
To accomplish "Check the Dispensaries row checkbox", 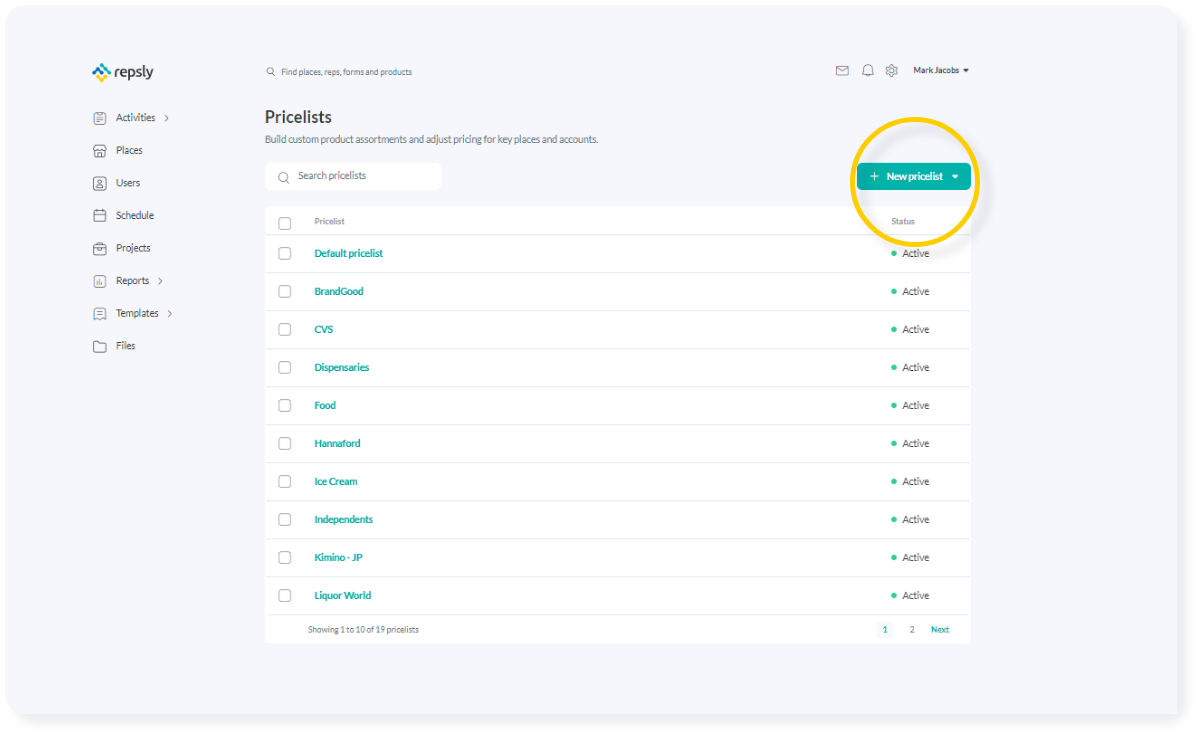I will 284,368.
